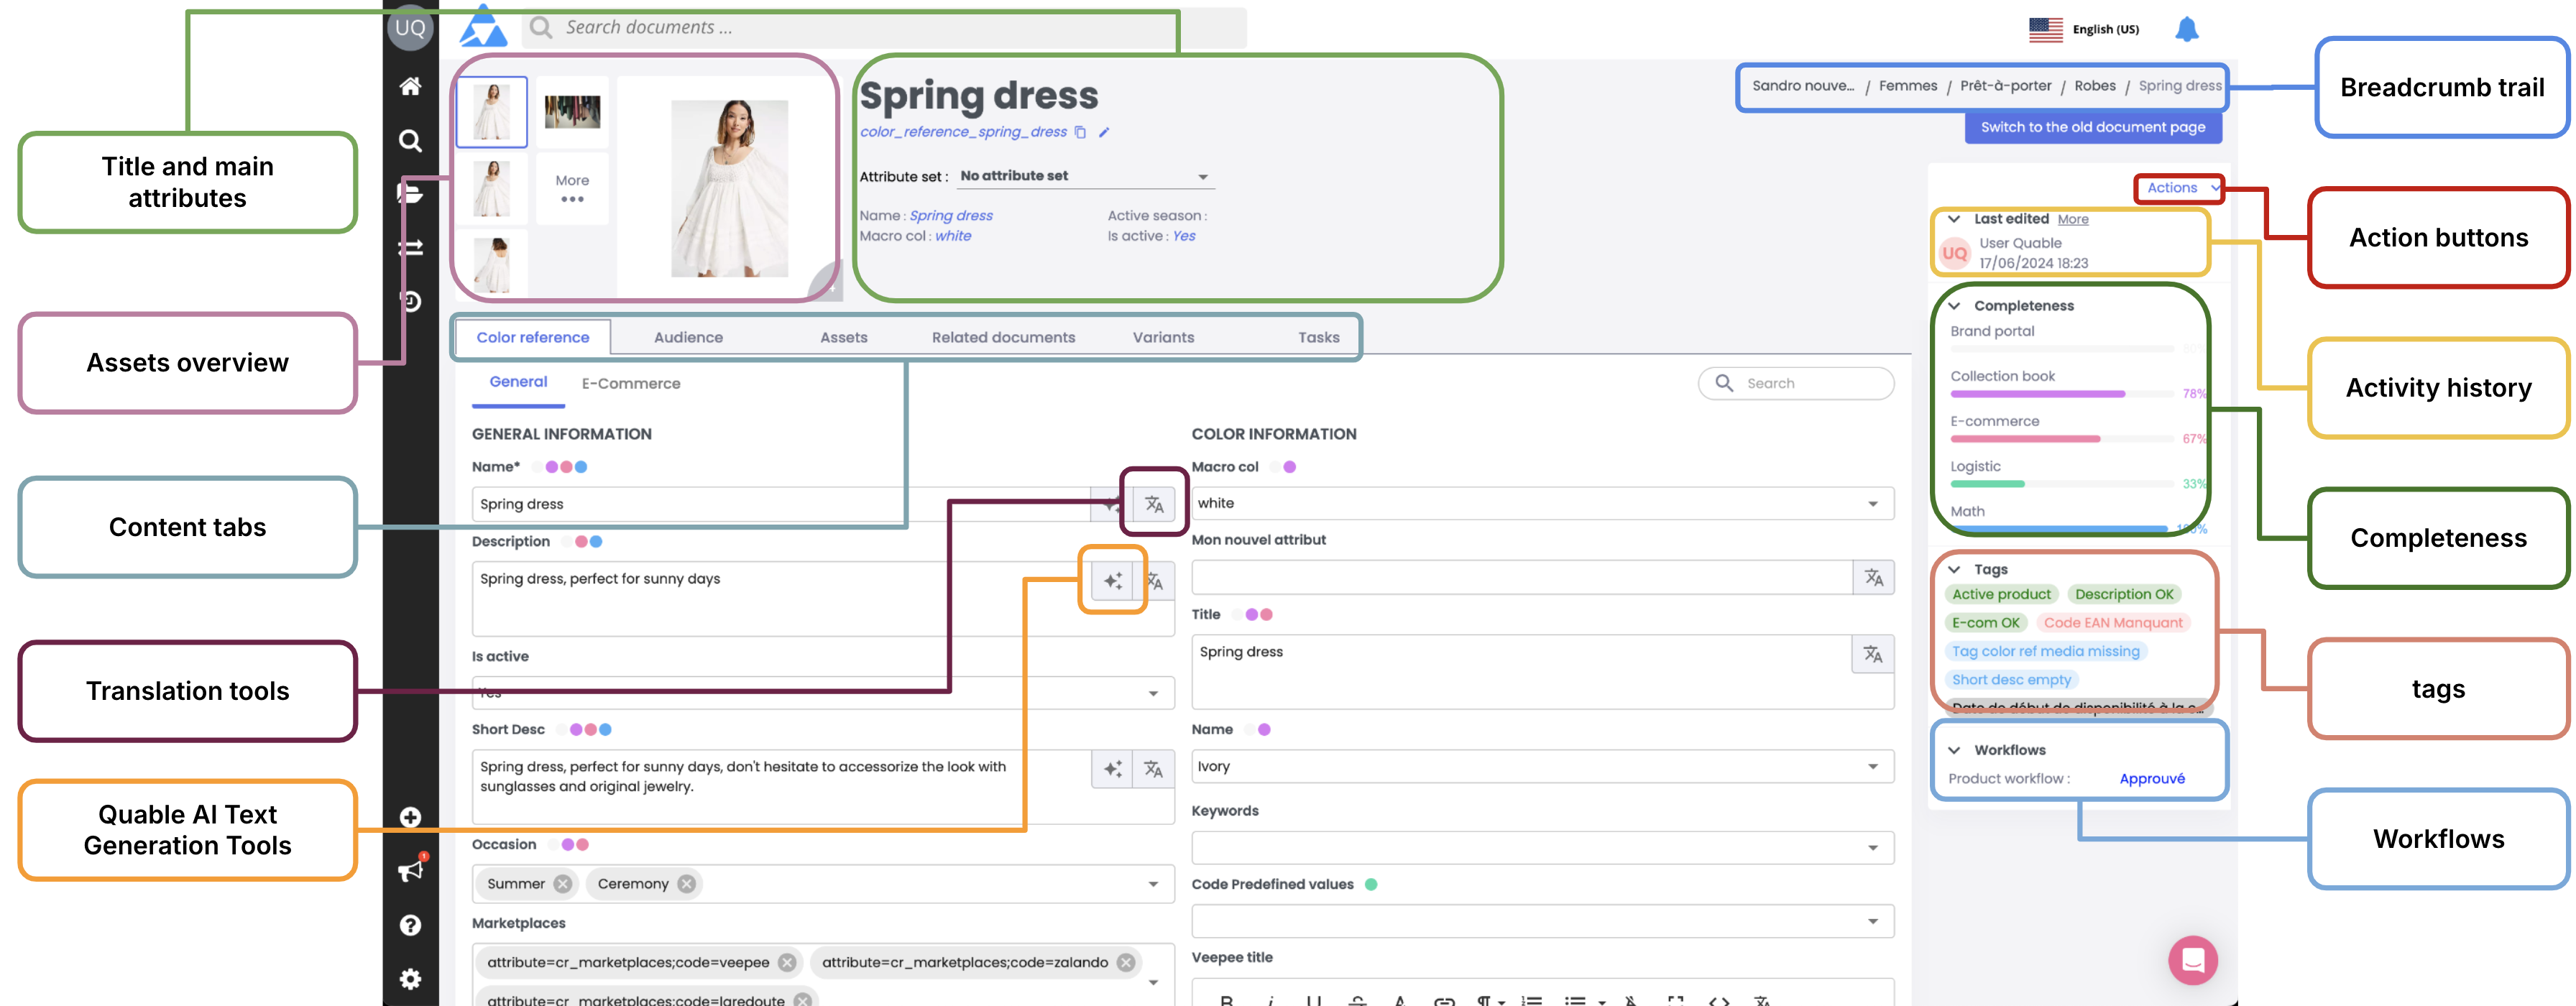This screenshot has width=2576, height=1006.
Task: Switch to the Variants tab
Action: [x=1163, y=337]
